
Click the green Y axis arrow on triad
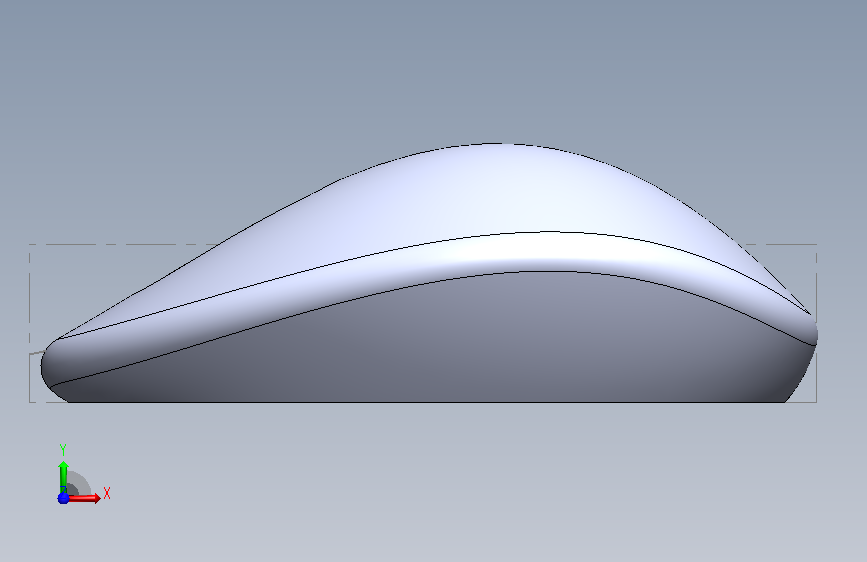[x=63, y=477]
